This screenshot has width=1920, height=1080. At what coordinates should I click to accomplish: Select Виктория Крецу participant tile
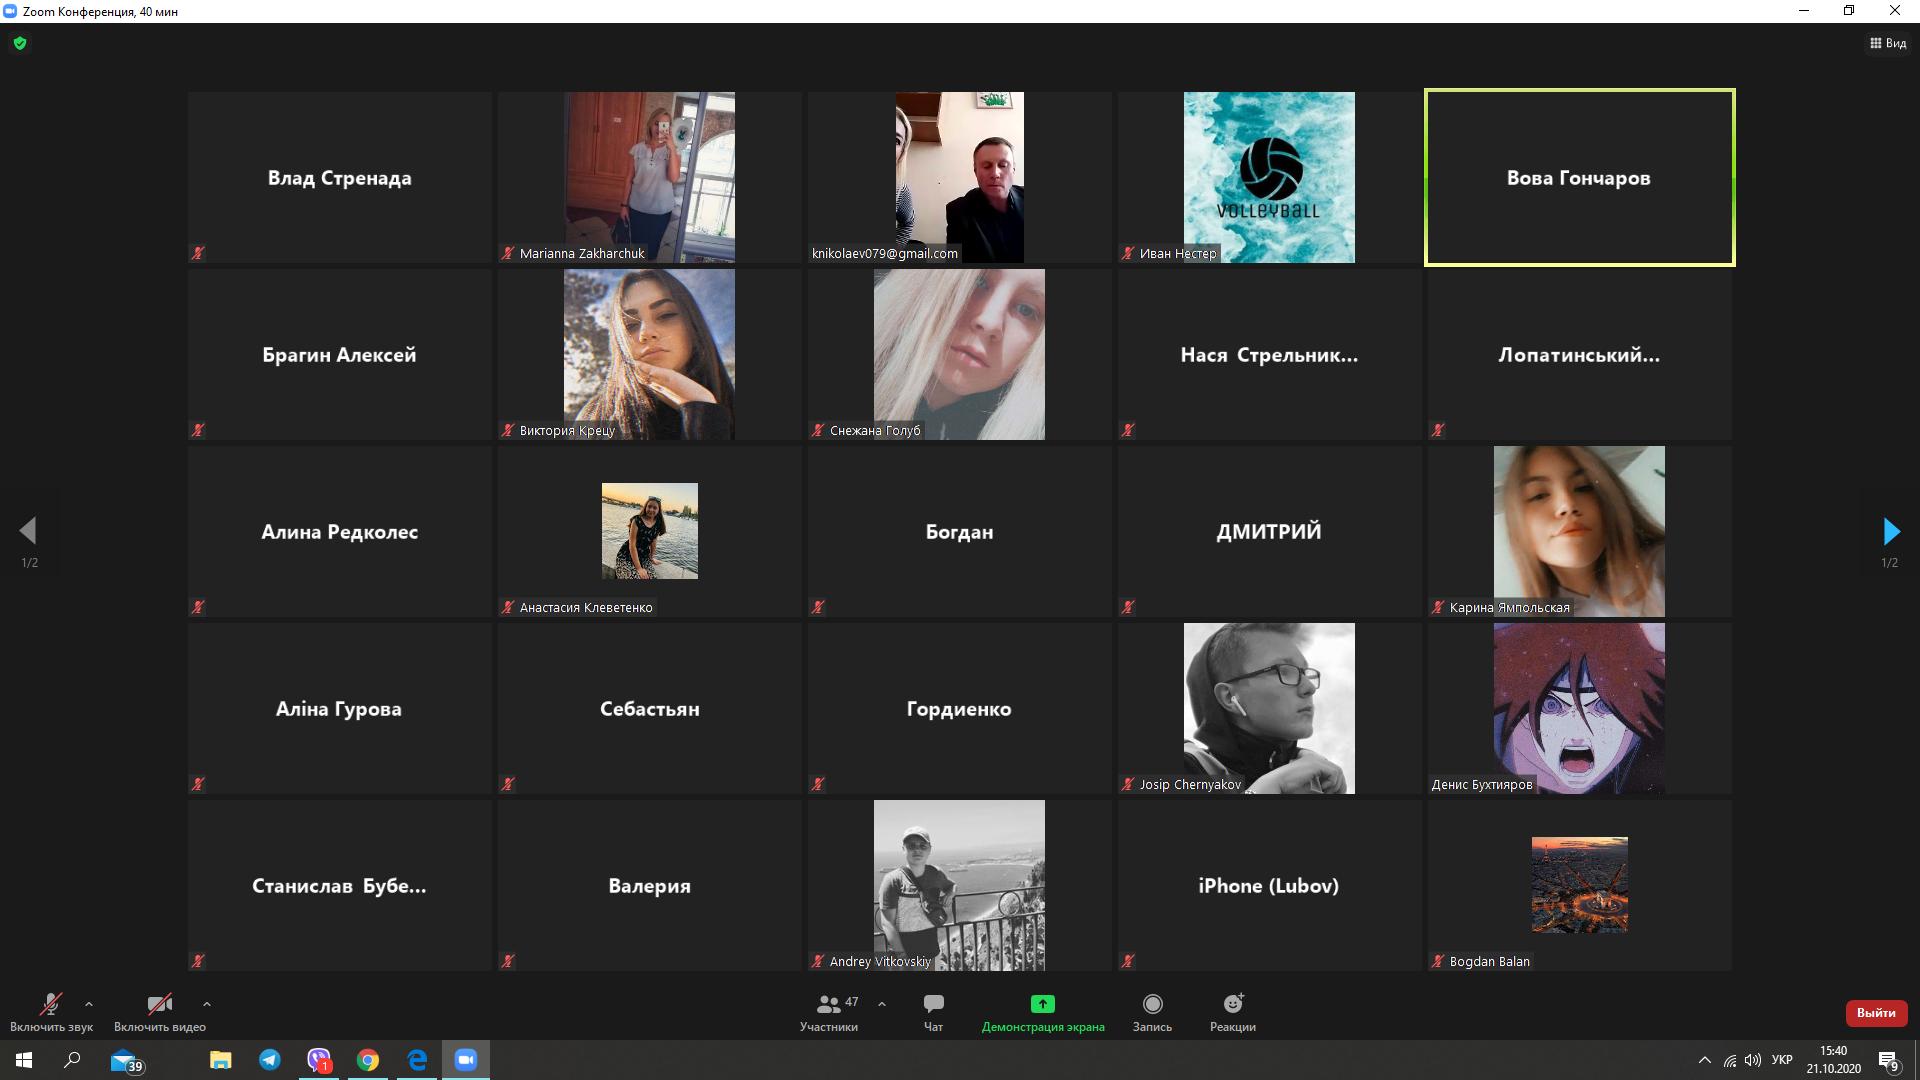click(x=649, y=355)
